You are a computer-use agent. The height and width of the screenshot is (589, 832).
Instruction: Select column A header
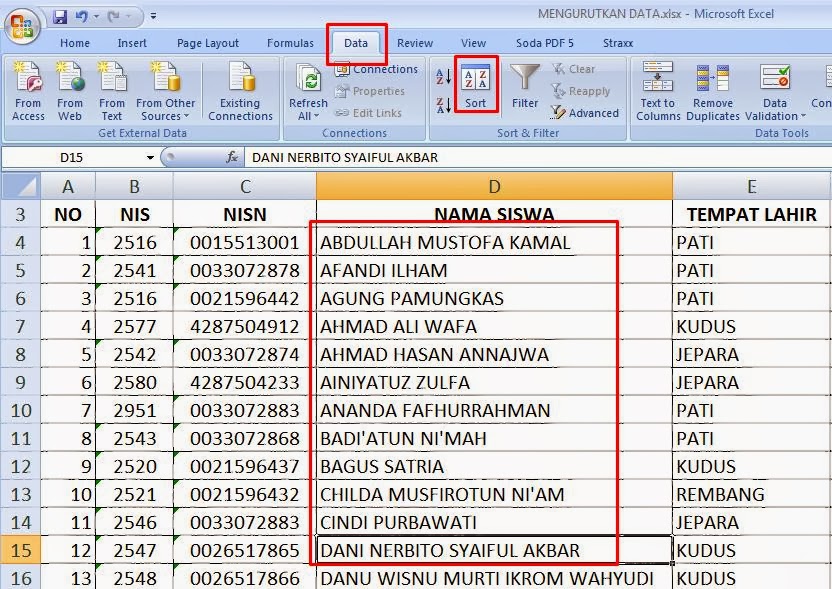click(68, 187)
